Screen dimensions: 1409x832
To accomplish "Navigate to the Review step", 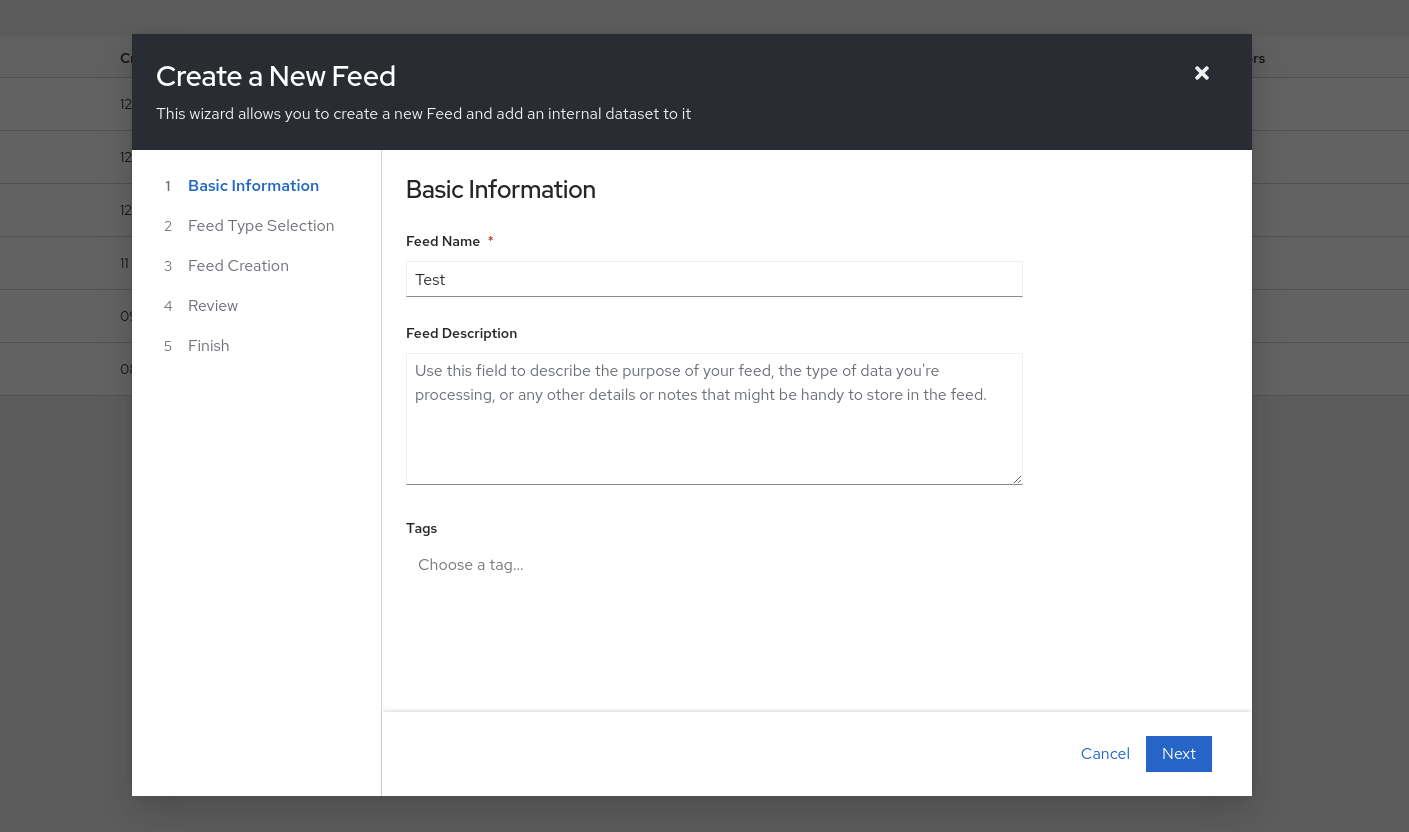I will [213, 306].
